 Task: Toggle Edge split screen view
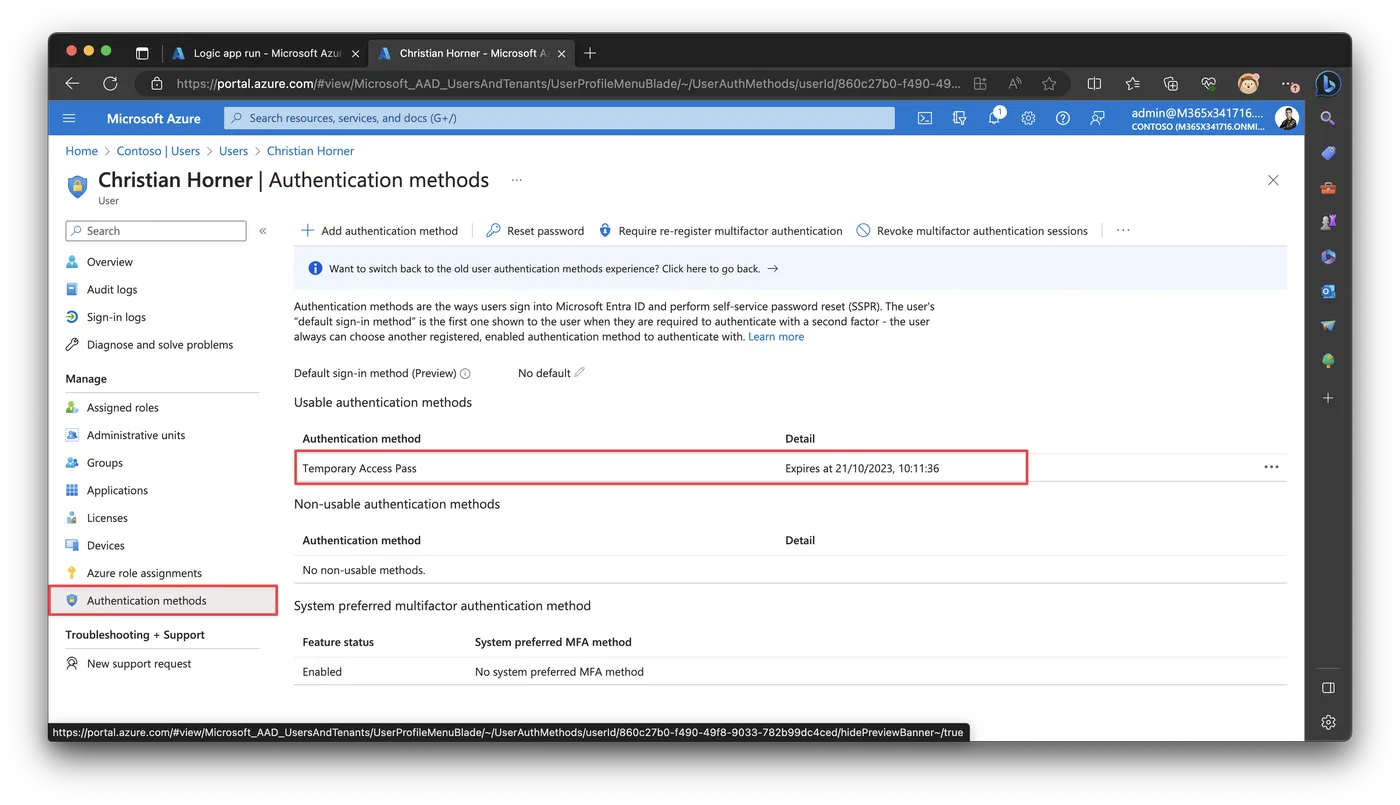coord(1094,84)
